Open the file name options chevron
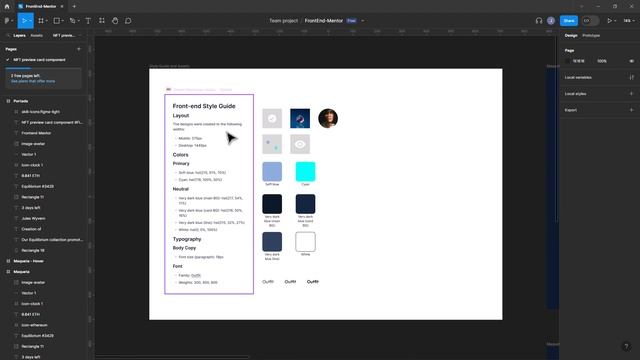 [x=362, y=21]
